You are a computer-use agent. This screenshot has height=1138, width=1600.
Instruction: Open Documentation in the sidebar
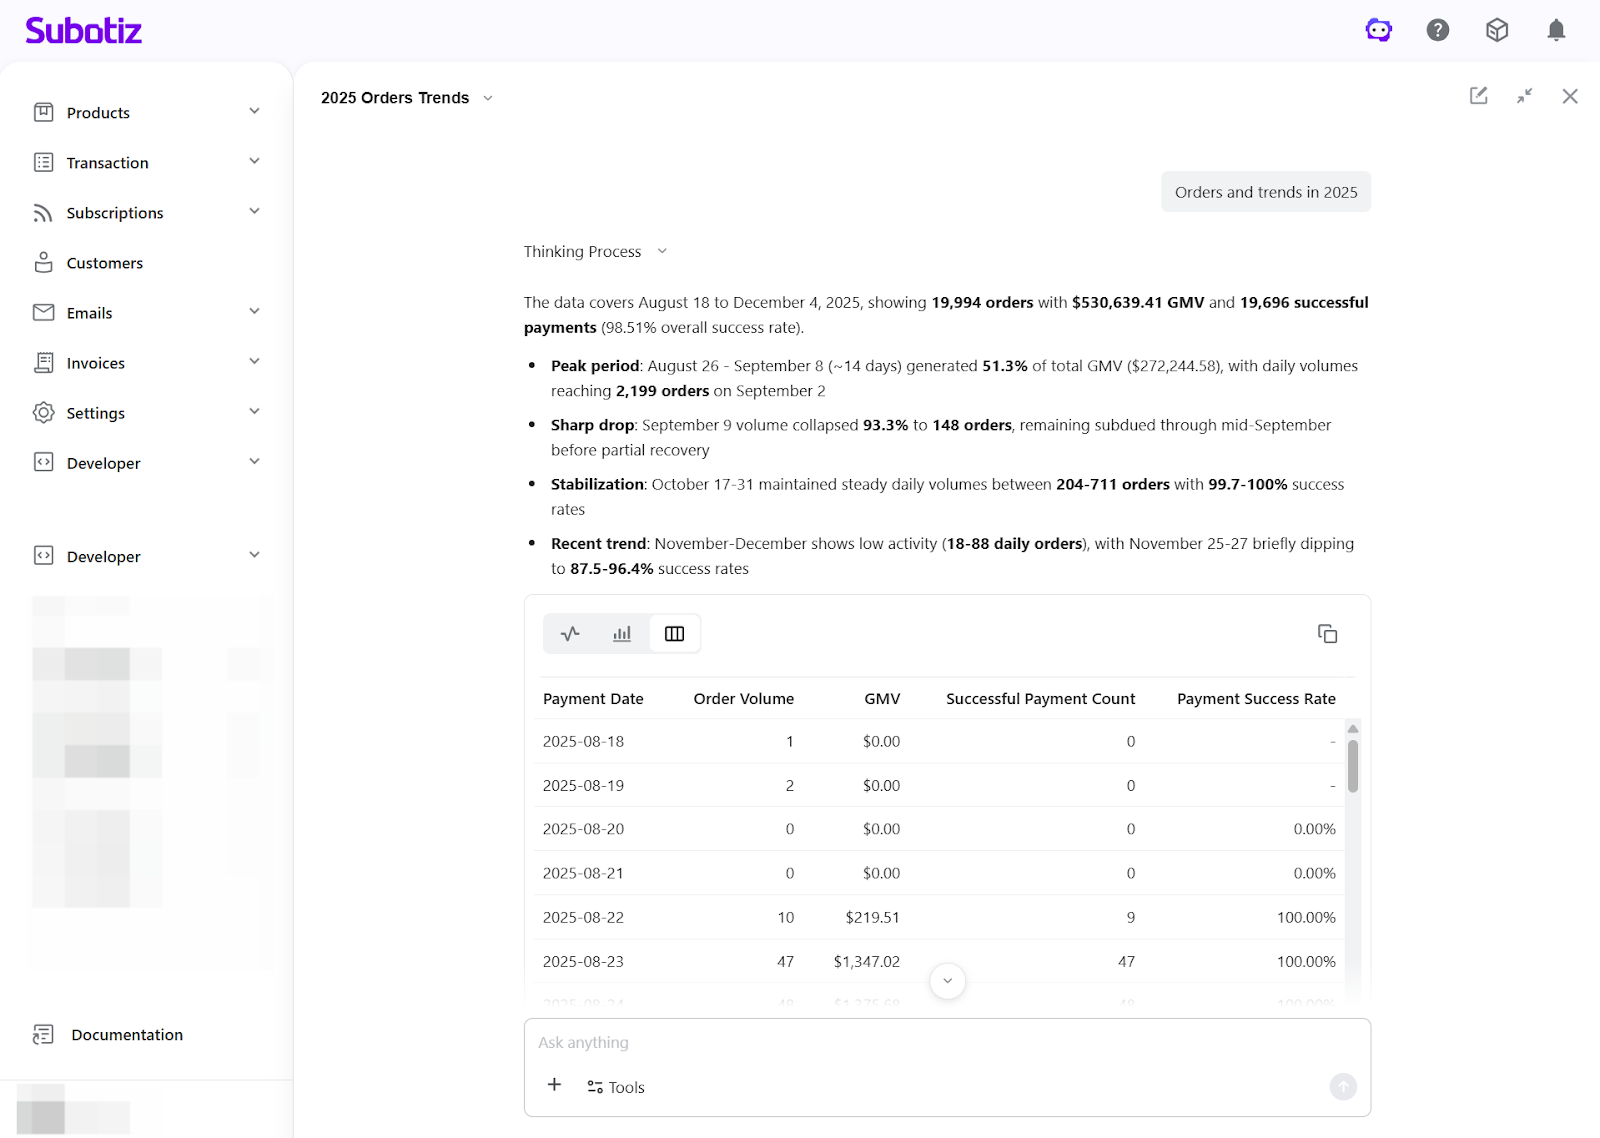tap(127, 1035)
